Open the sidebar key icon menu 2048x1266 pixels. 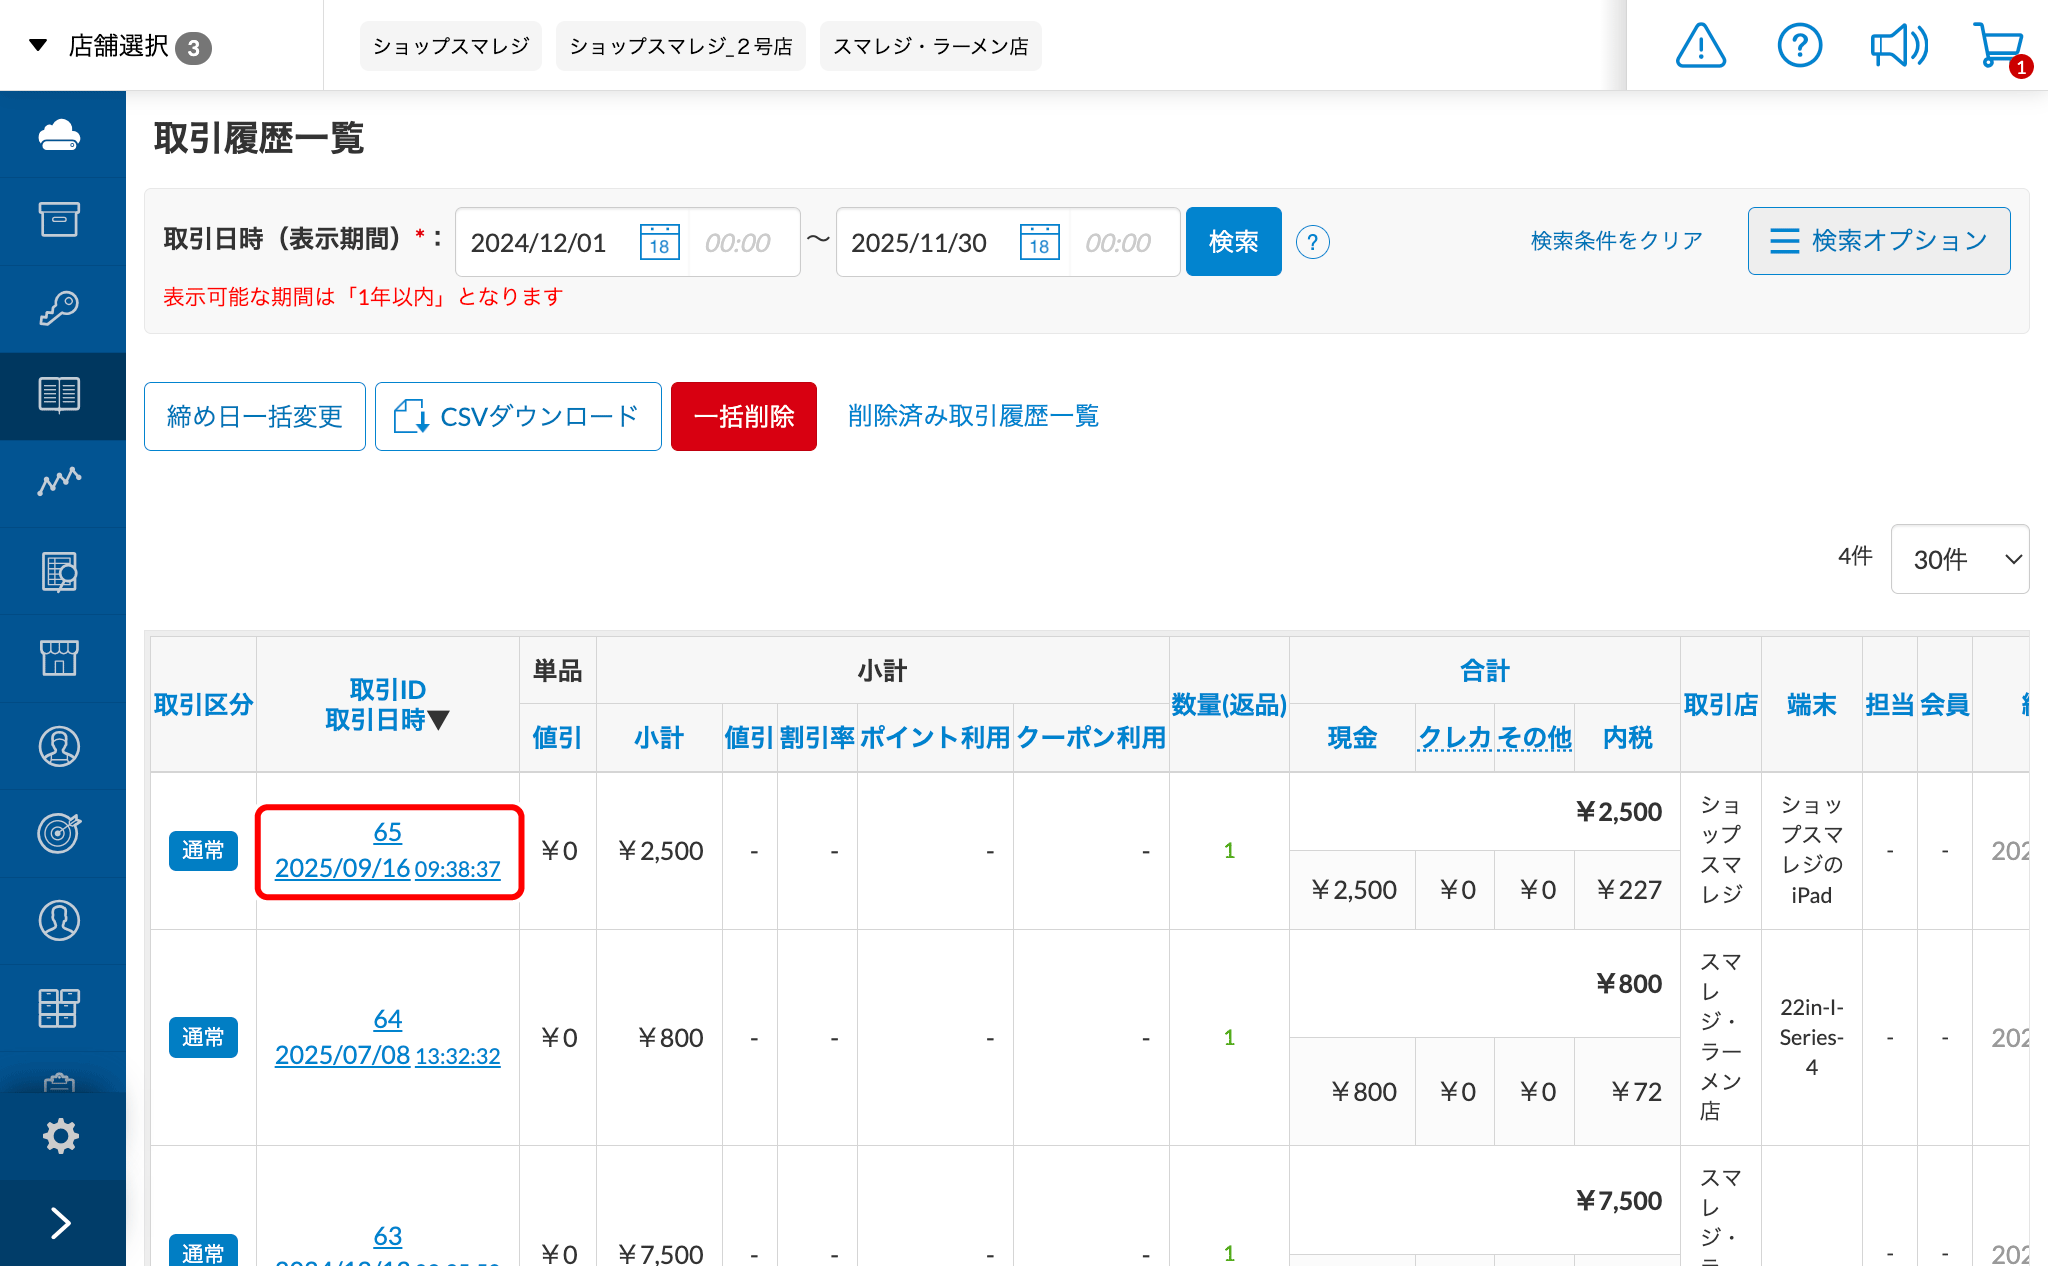coord(60,308)
